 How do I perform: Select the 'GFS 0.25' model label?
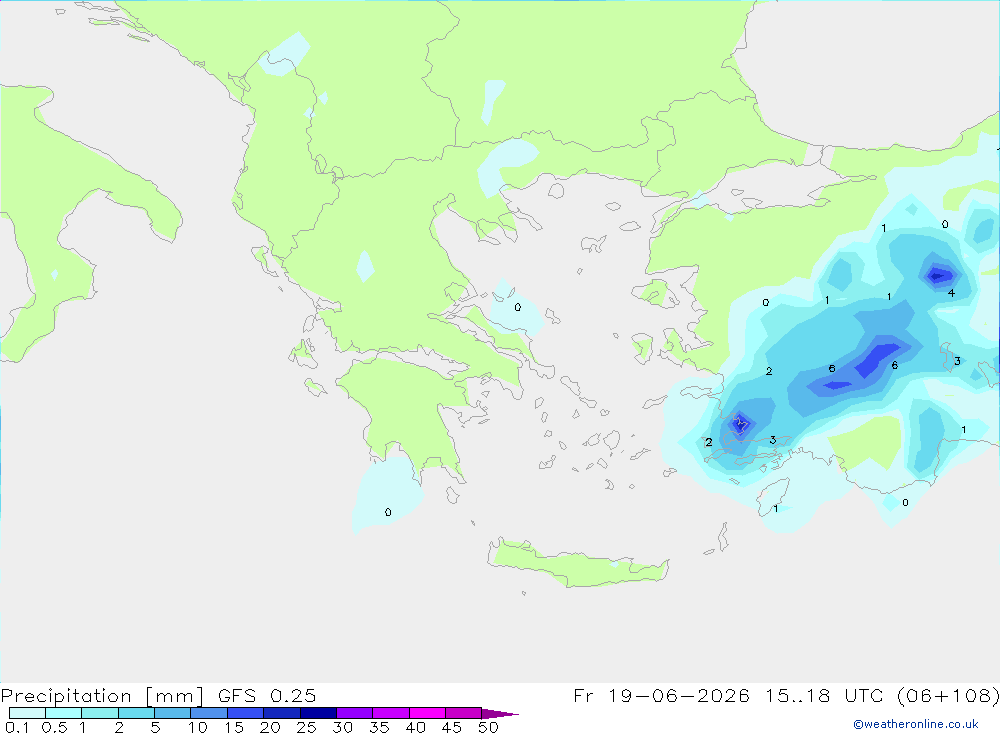pos(267,695)
